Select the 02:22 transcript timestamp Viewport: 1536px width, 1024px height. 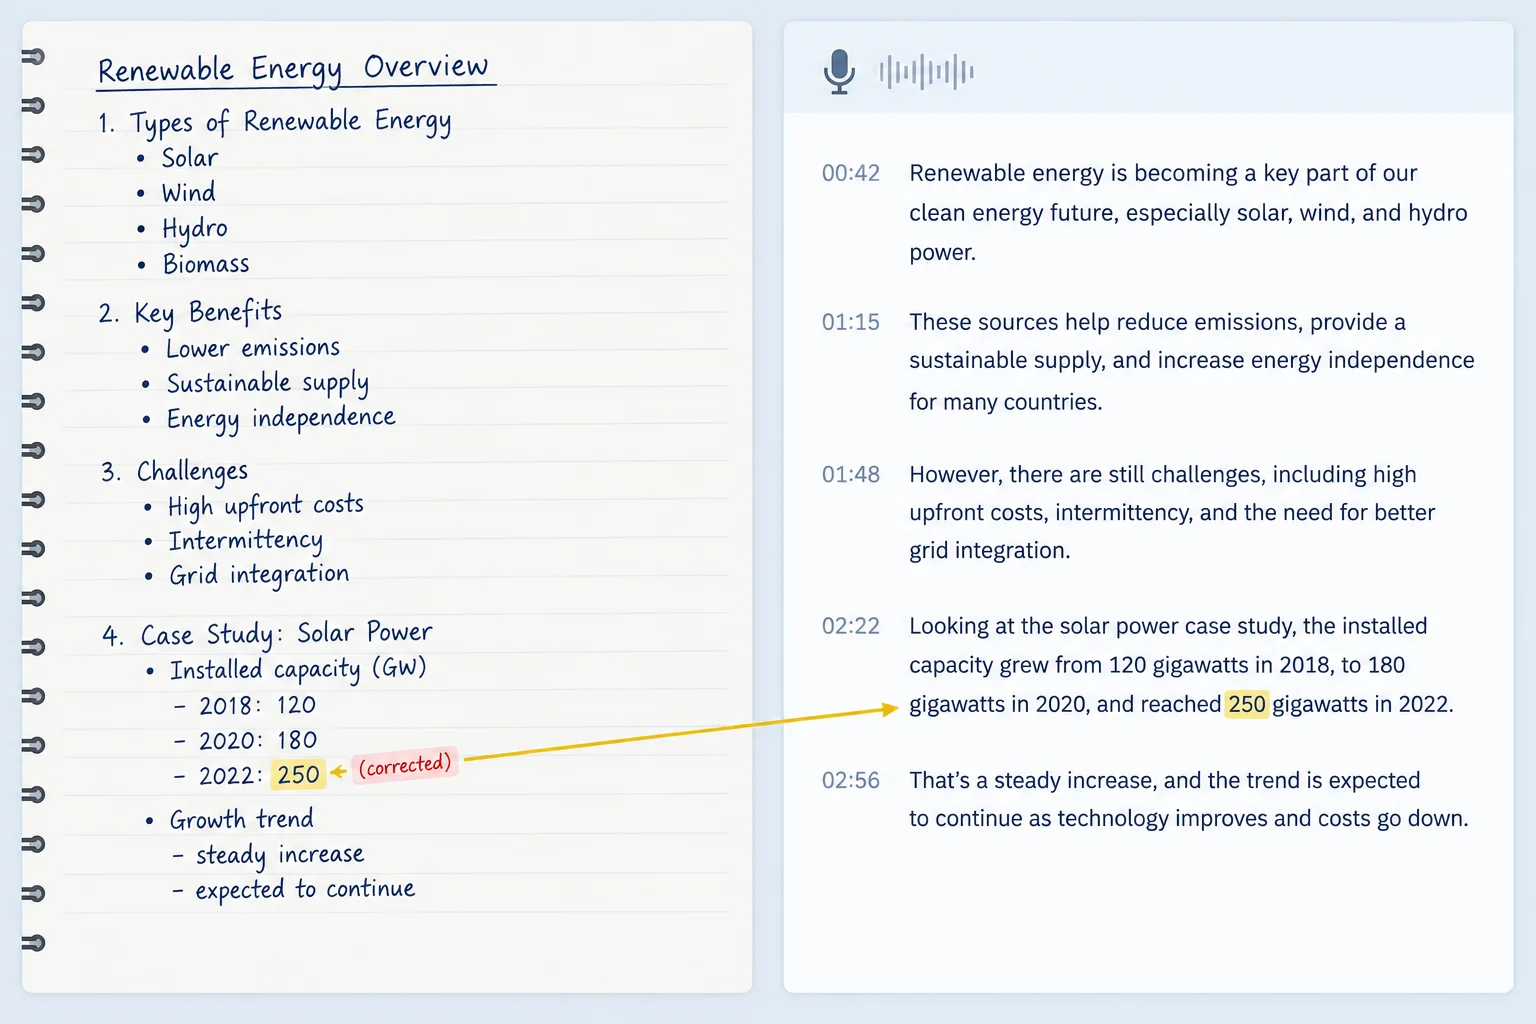point(851,626)
